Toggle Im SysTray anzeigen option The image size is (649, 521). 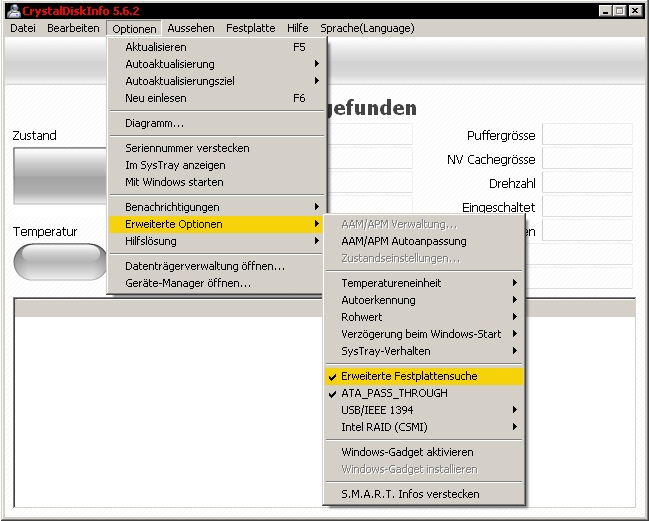[x=216, y=165]
